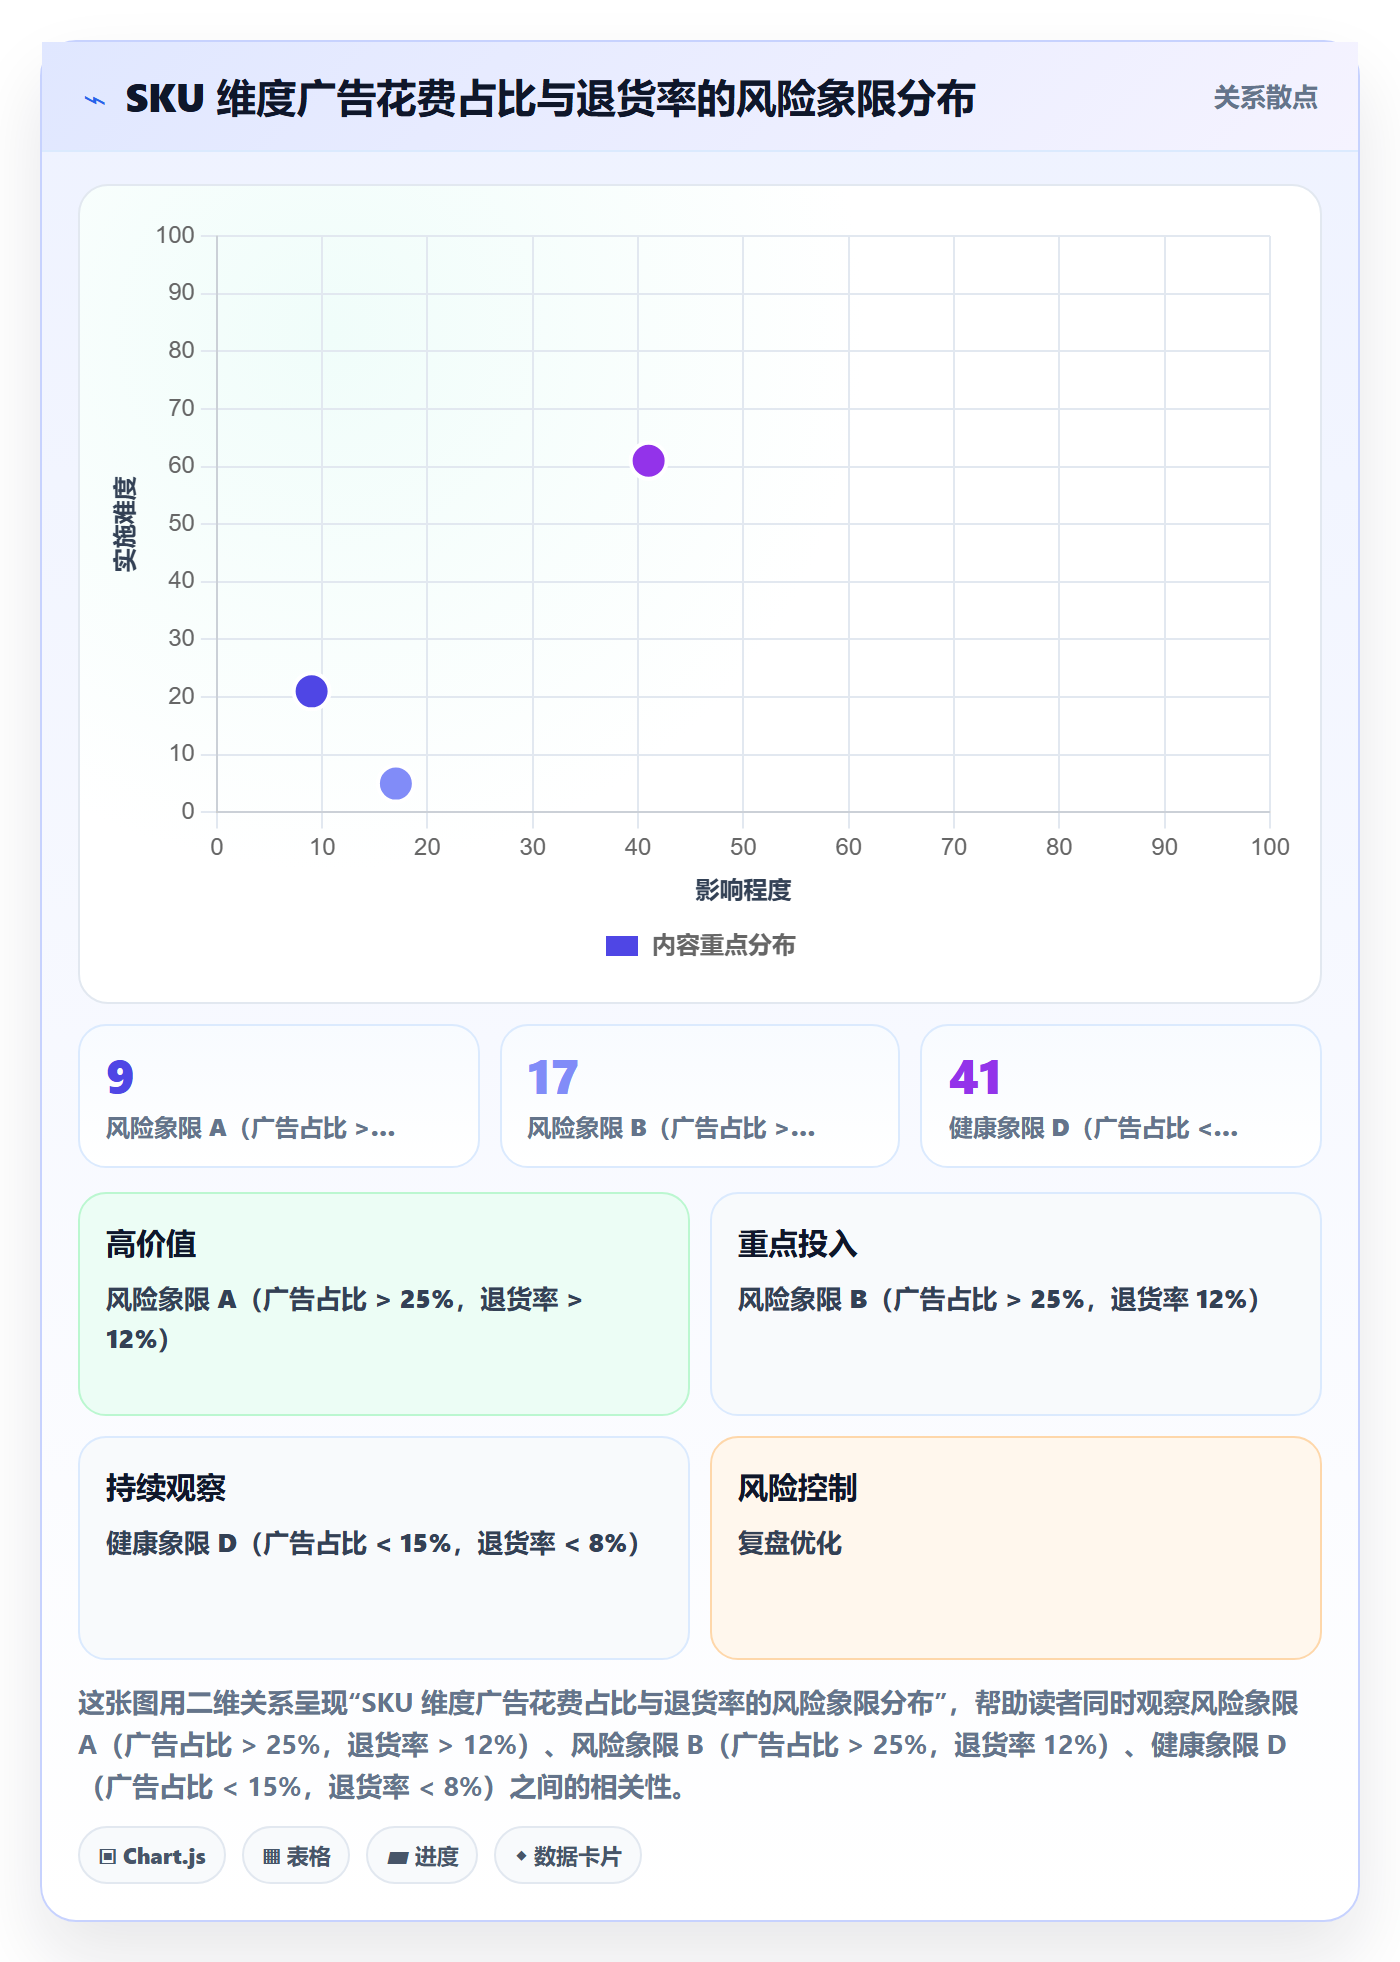Click the 数据卡片 tag chip
Image resolution: width=1400 pixels, height=1962 pixels.
coord(568,1856)
